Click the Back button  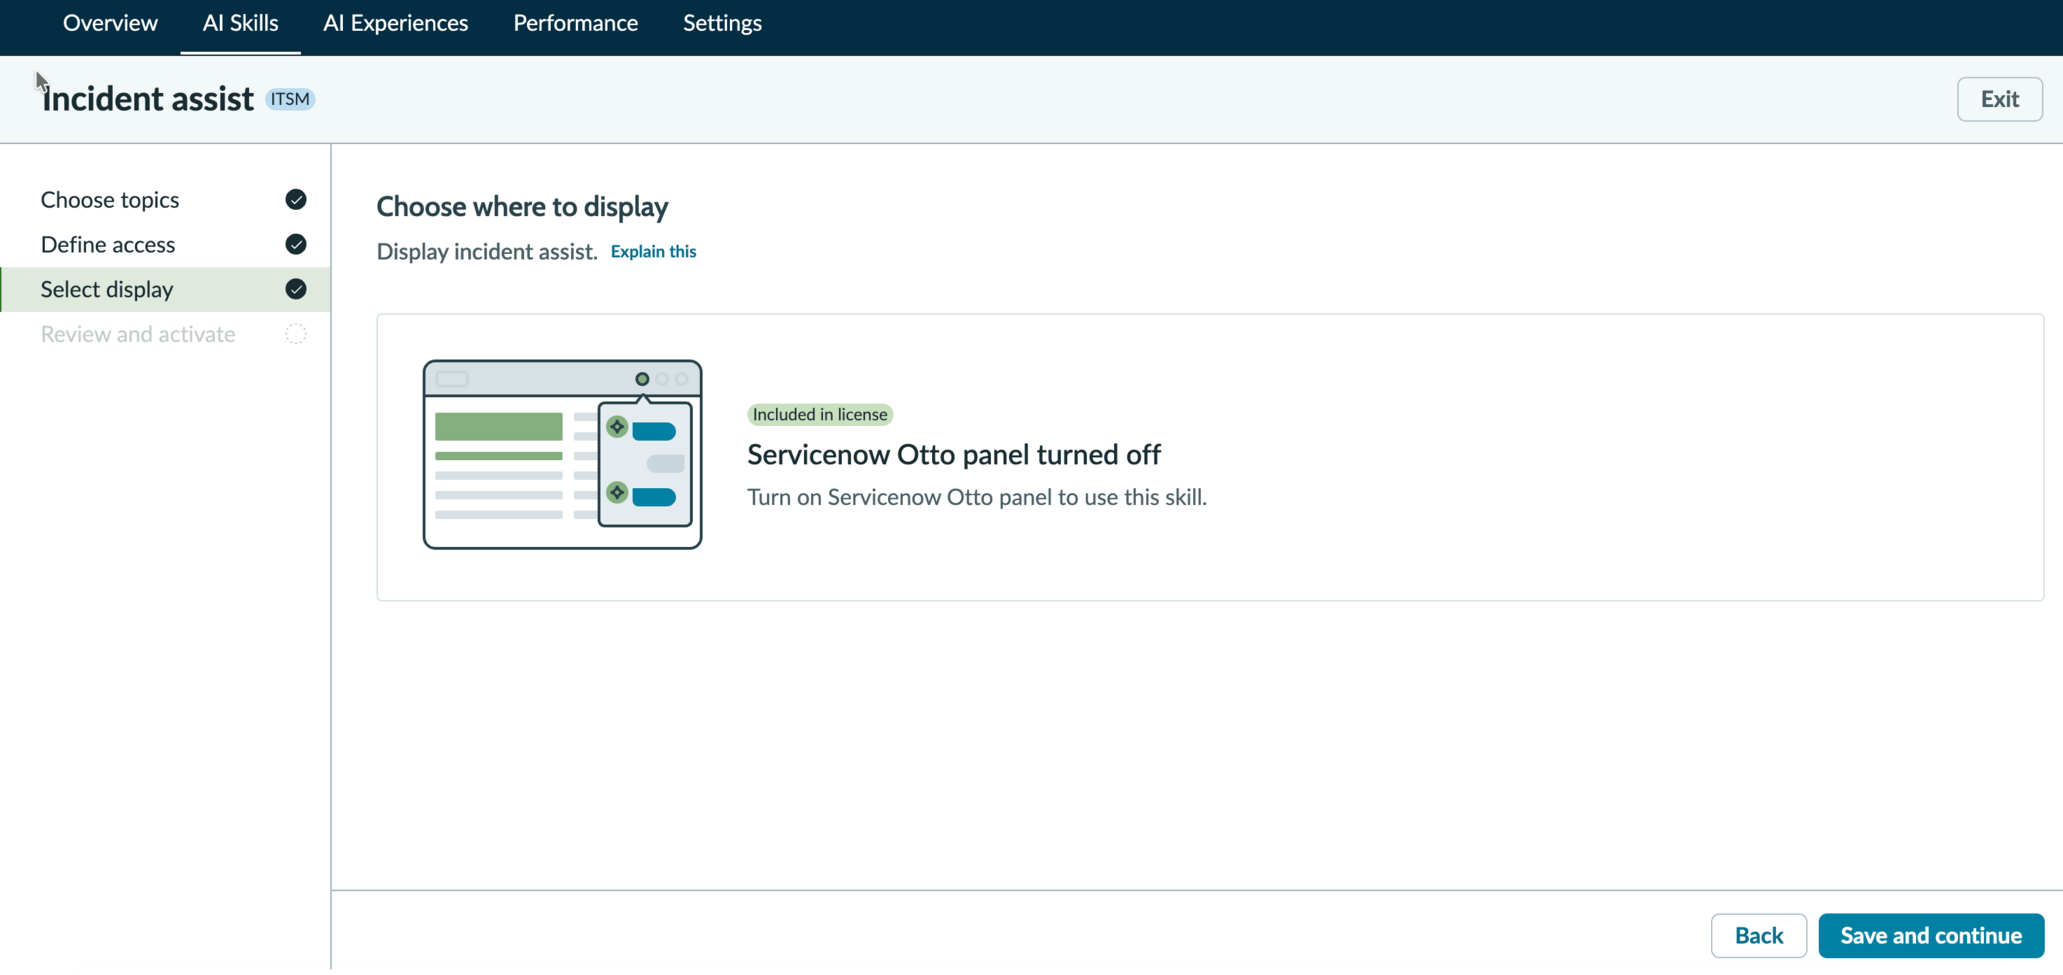[1758, 936]
